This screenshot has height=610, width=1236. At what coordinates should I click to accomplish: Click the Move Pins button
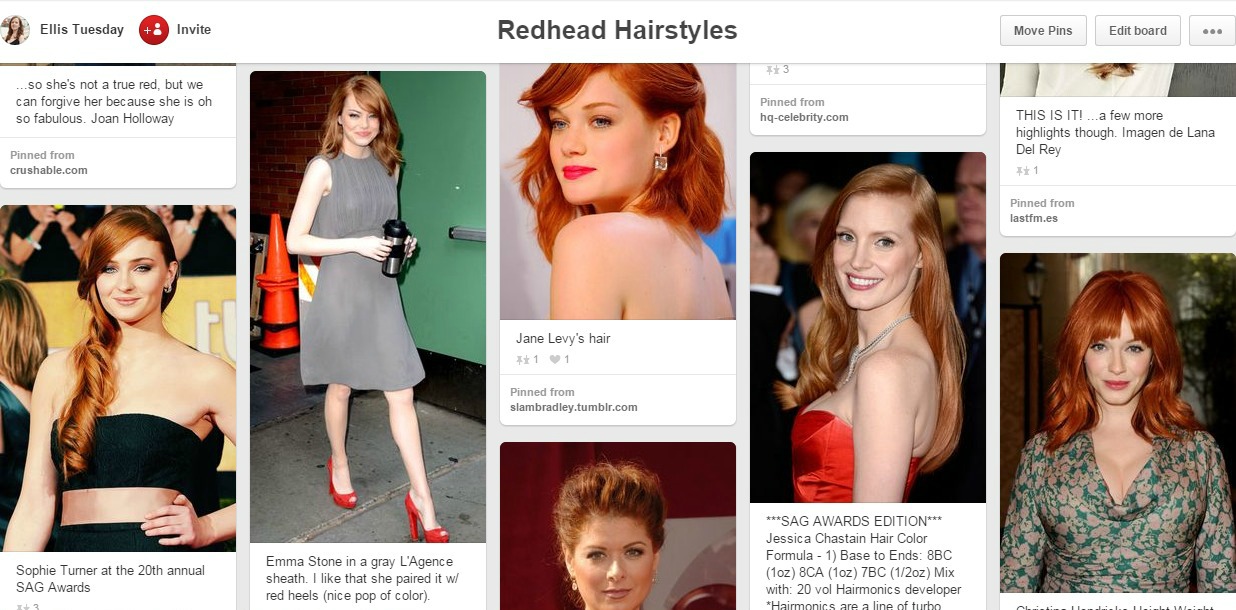[x=1043, y=30]
